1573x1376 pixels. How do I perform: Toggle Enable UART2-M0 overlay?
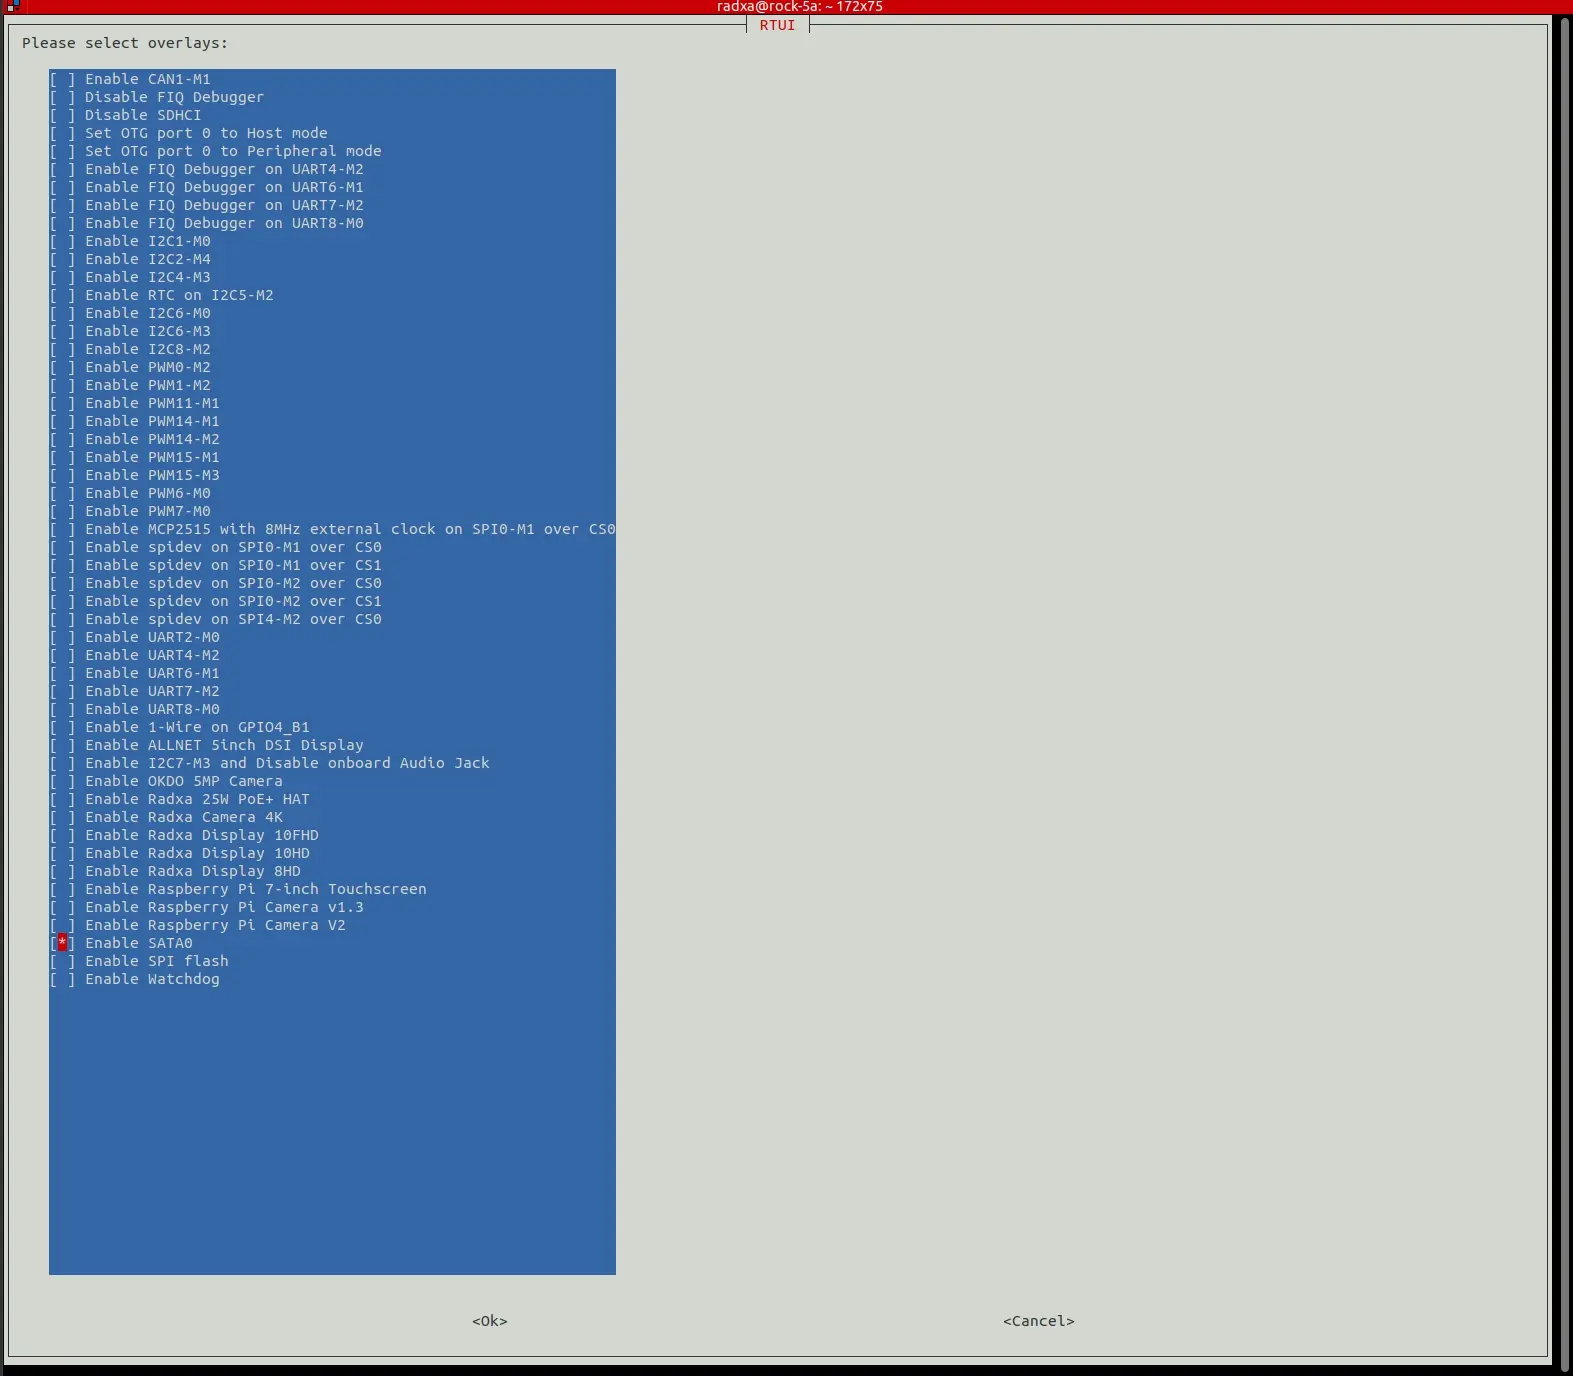click(62, 637)
